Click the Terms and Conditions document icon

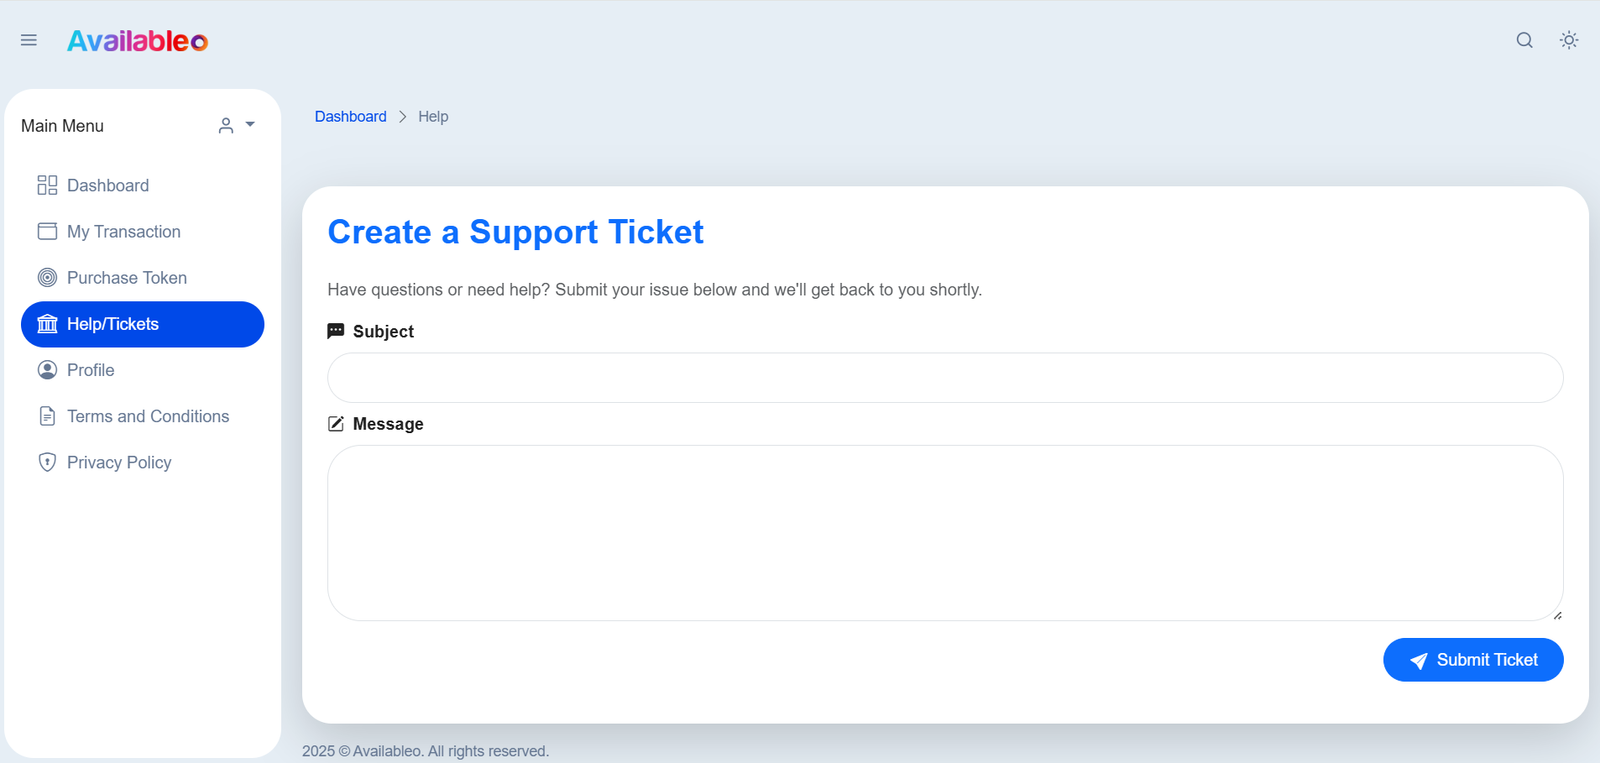tap(47, 416)
